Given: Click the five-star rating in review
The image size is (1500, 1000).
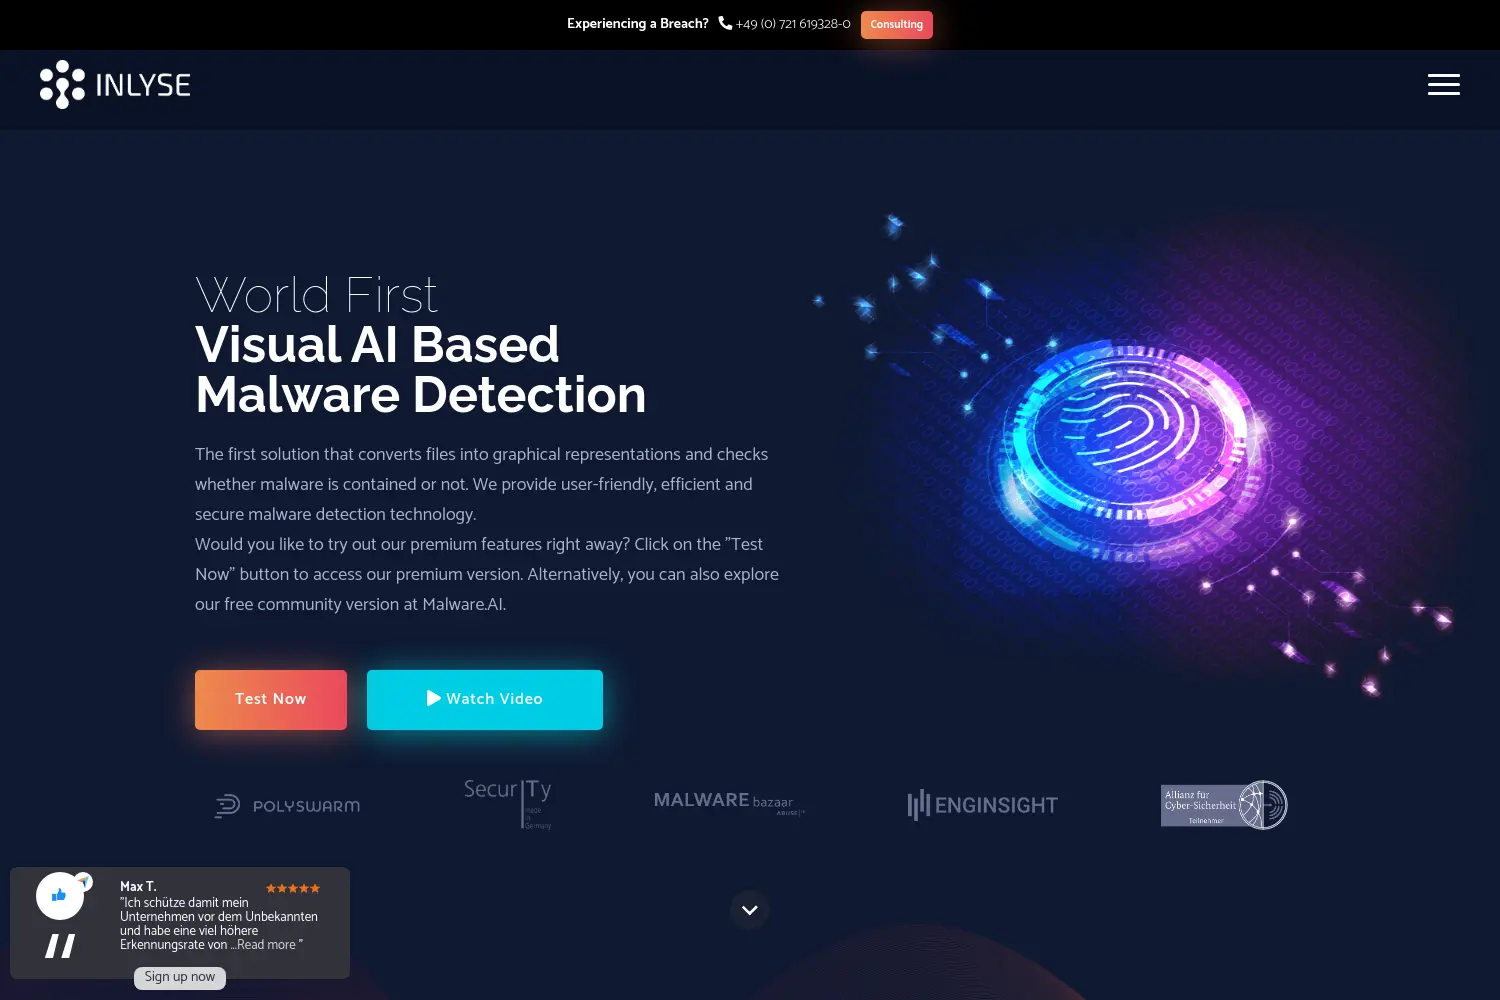Looking at the screenshot, I should pos(293,888).
